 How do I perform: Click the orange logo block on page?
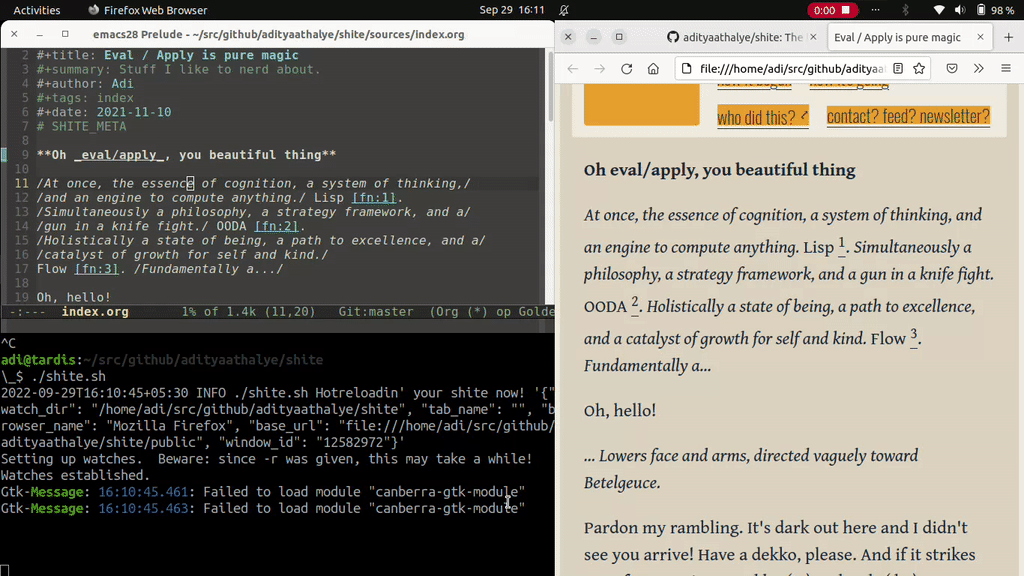(641, 104)
